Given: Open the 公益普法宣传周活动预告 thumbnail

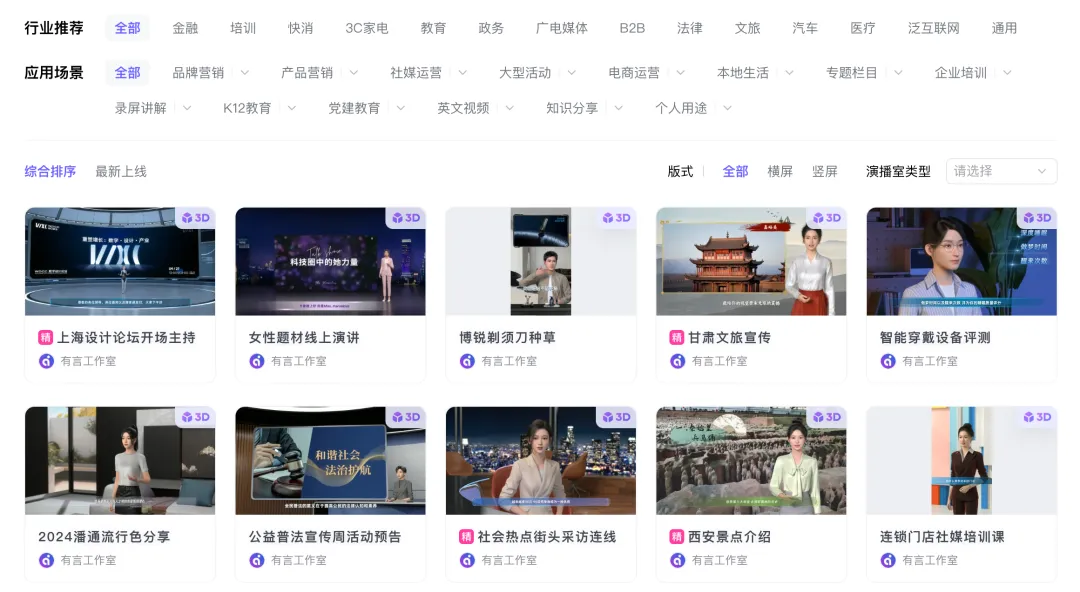Looking at the screenshot, I should pyautogui.click(x=330, y=460).
